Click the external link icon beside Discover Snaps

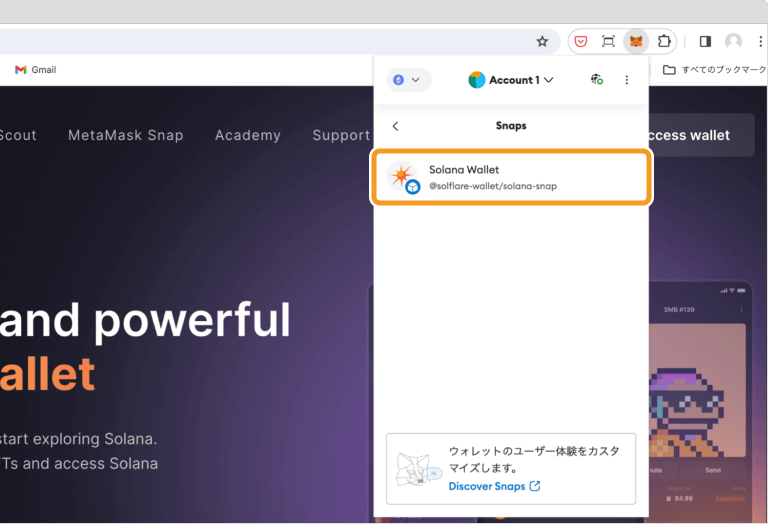(x=535, y=486)
